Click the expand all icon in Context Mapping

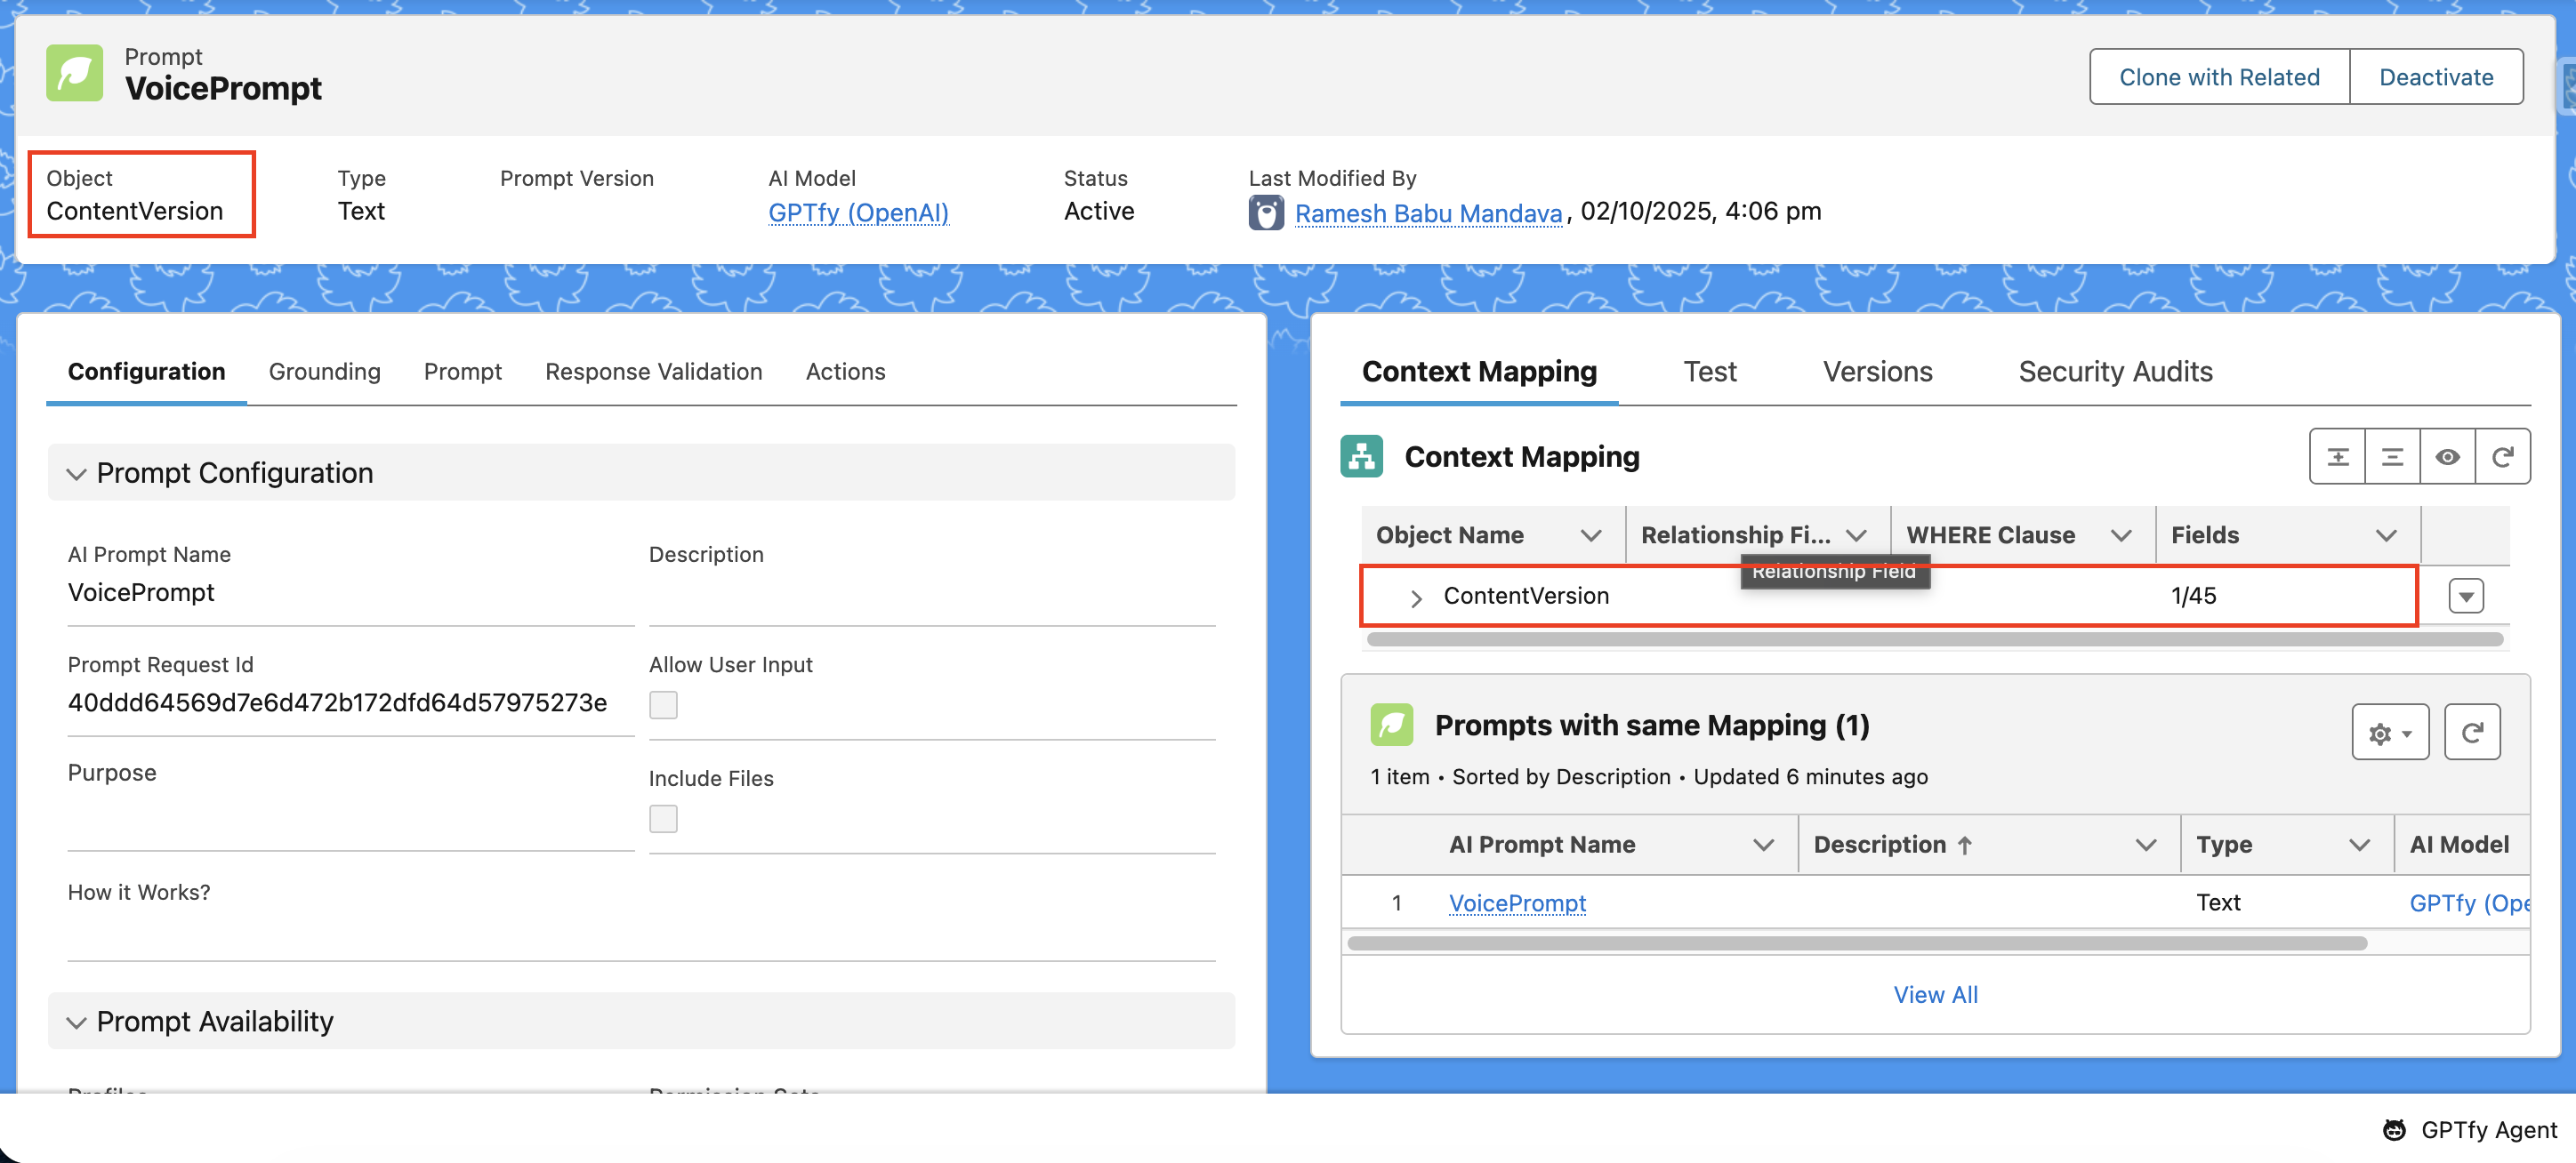2337,457
